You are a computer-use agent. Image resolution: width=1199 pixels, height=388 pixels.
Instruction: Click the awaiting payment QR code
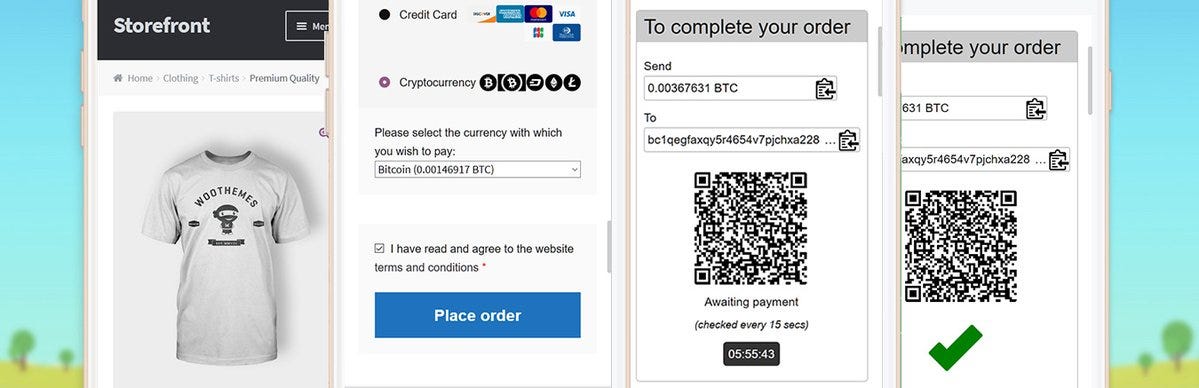pyautogui.click(x=751, y=229)
